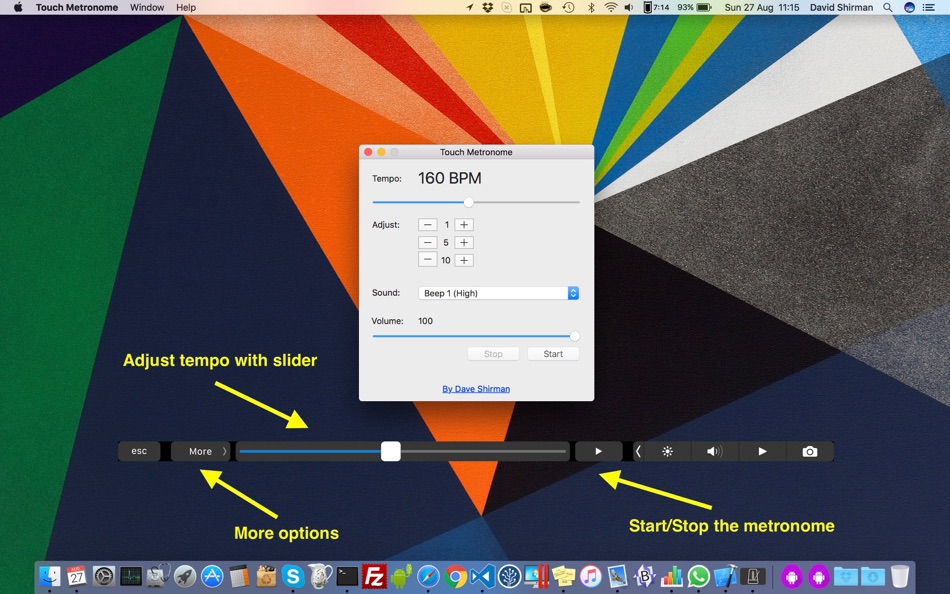Viewport: 950px width, 594px height.
Task: Launch FileZilla from the Dock
Action: 374,576
